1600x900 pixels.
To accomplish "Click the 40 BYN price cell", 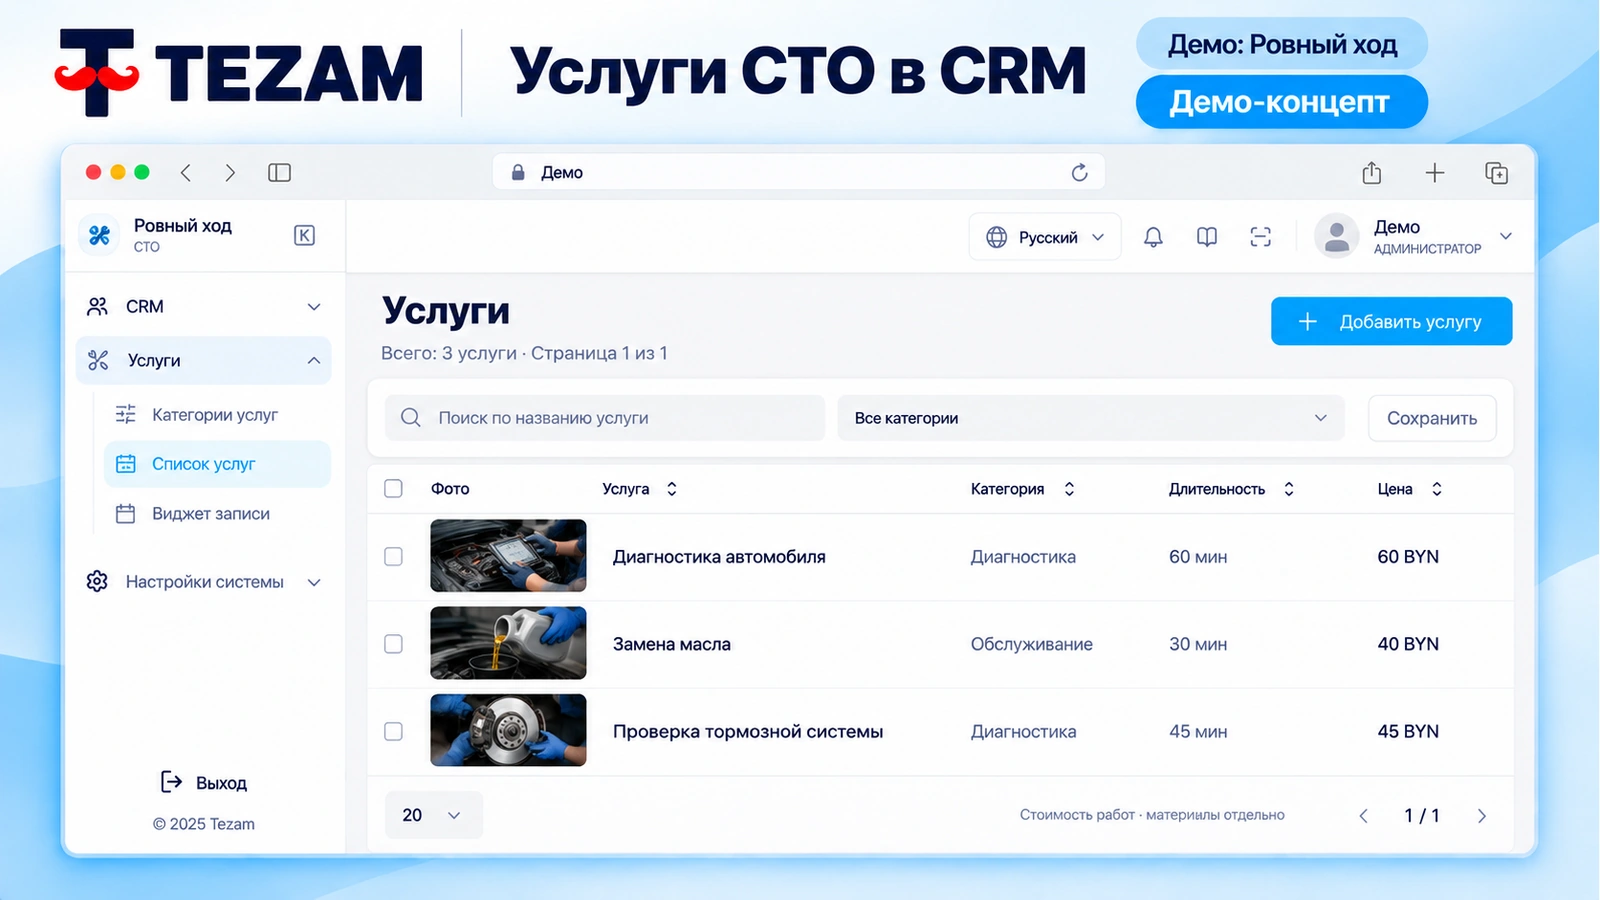I will point(1408,644).
